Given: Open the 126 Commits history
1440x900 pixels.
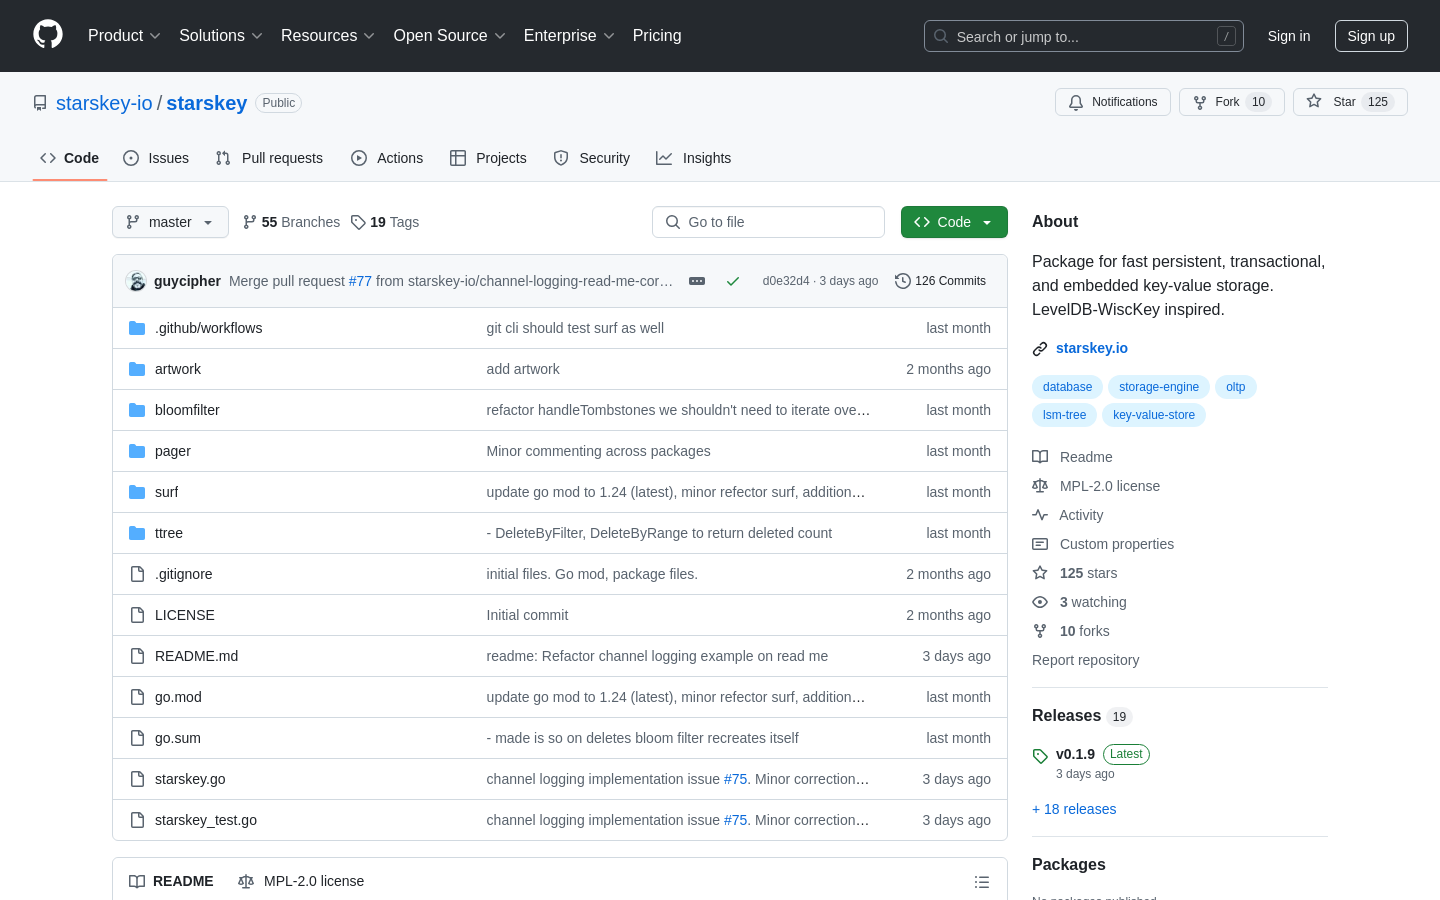Looking at the screenshot, I should coord(940,281).
